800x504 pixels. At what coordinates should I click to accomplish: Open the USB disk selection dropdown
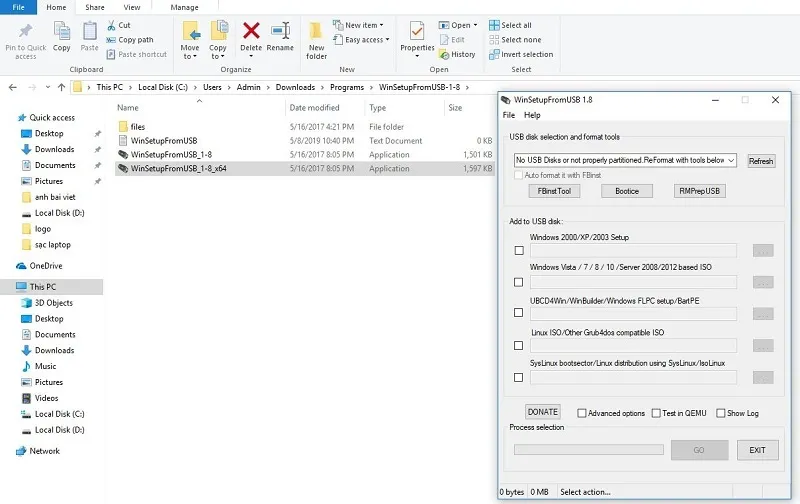625,160
